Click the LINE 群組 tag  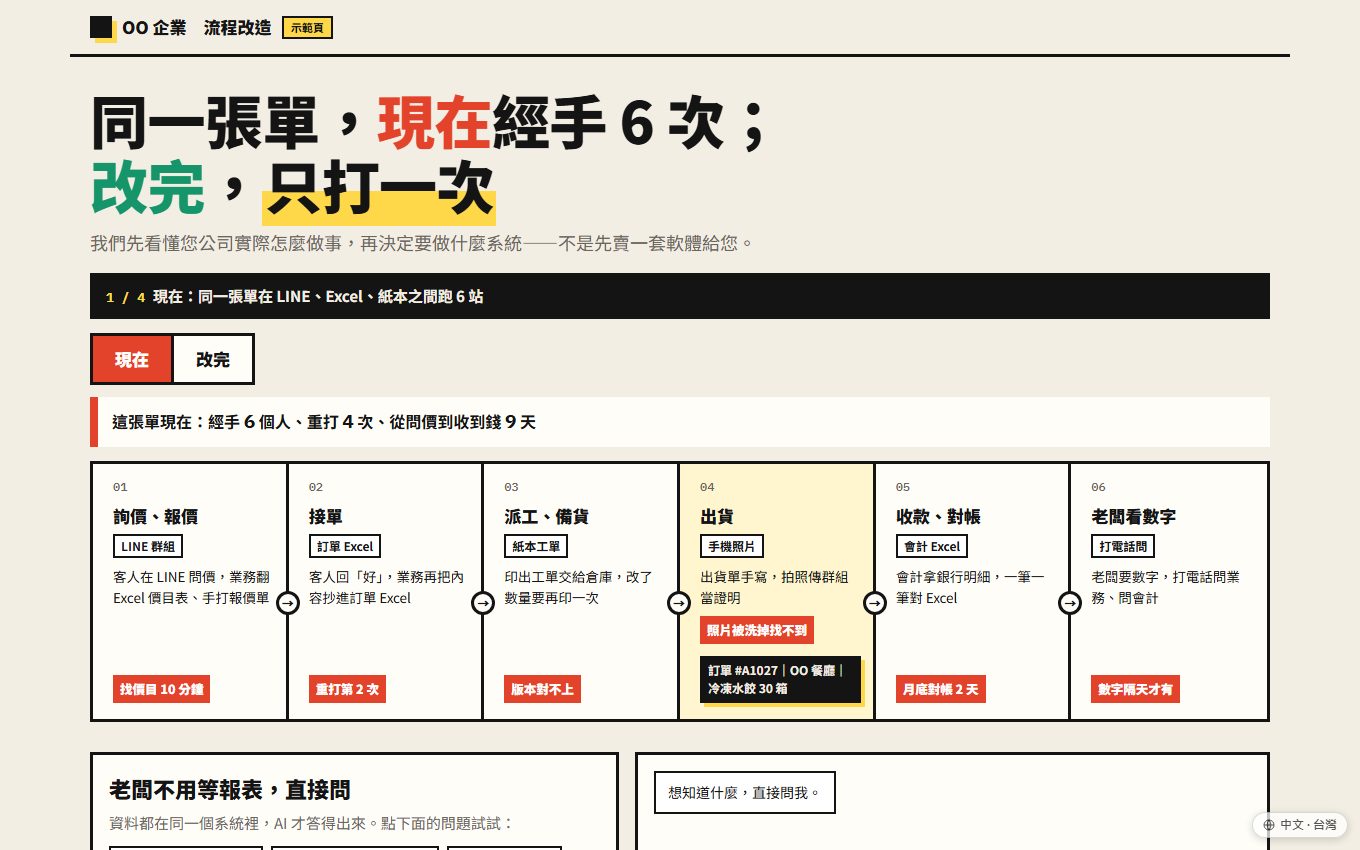click(x=148, y=546)
